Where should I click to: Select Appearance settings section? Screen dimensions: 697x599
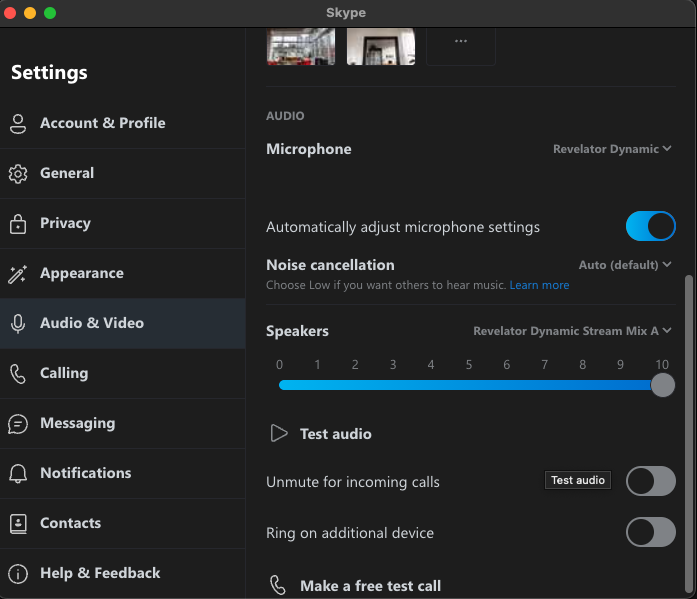[x=123, y=273]
